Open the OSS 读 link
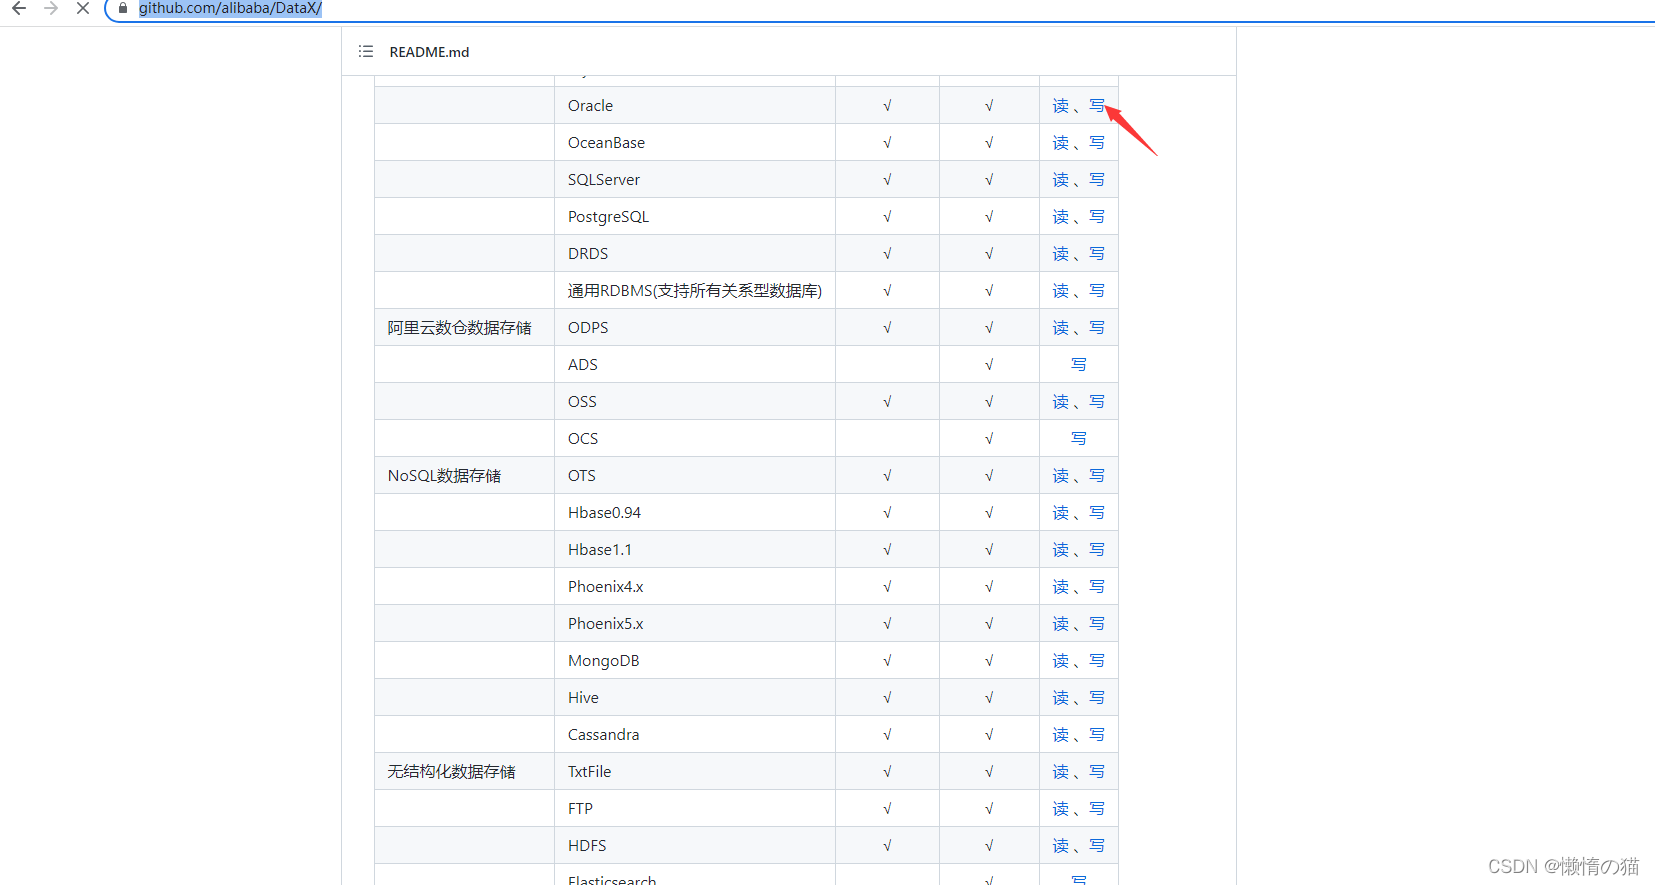1655x885 pixels. [1060, 402]
